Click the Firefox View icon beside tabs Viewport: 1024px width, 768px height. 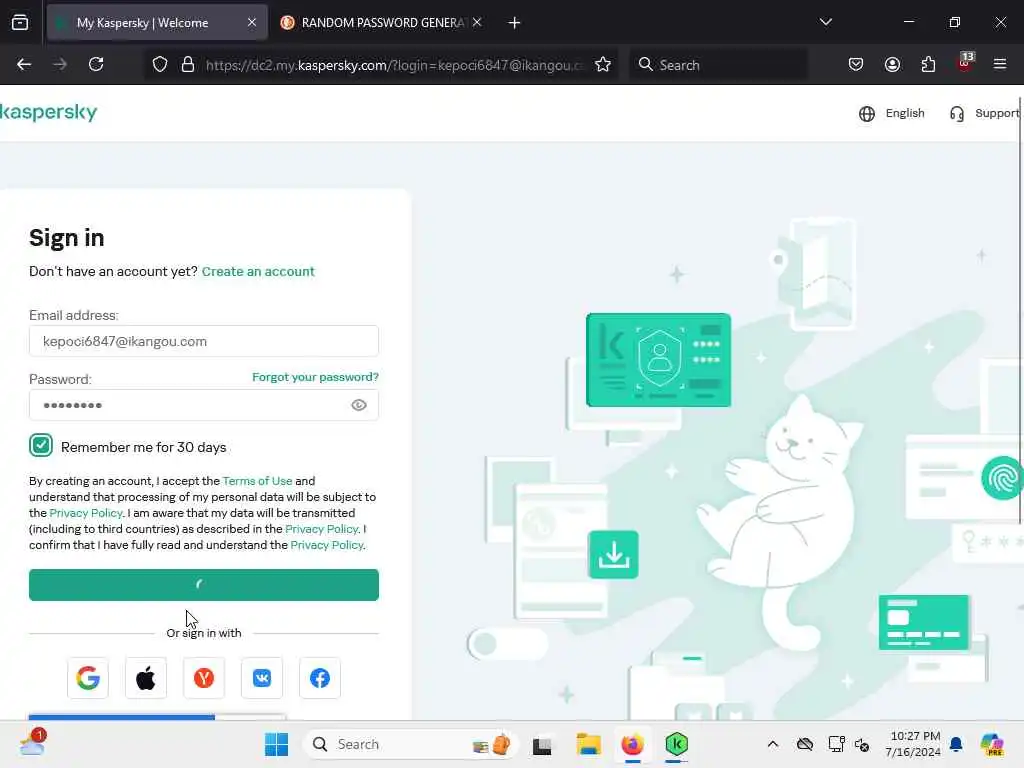[x=20, y=23]
